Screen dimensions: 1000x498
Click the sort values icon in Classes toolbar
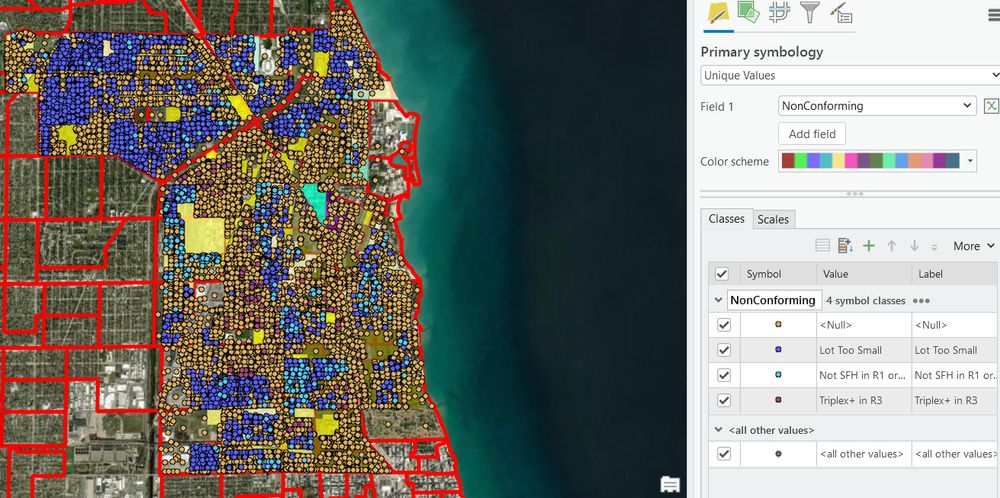pyautogui.click(x=846, y=245)
